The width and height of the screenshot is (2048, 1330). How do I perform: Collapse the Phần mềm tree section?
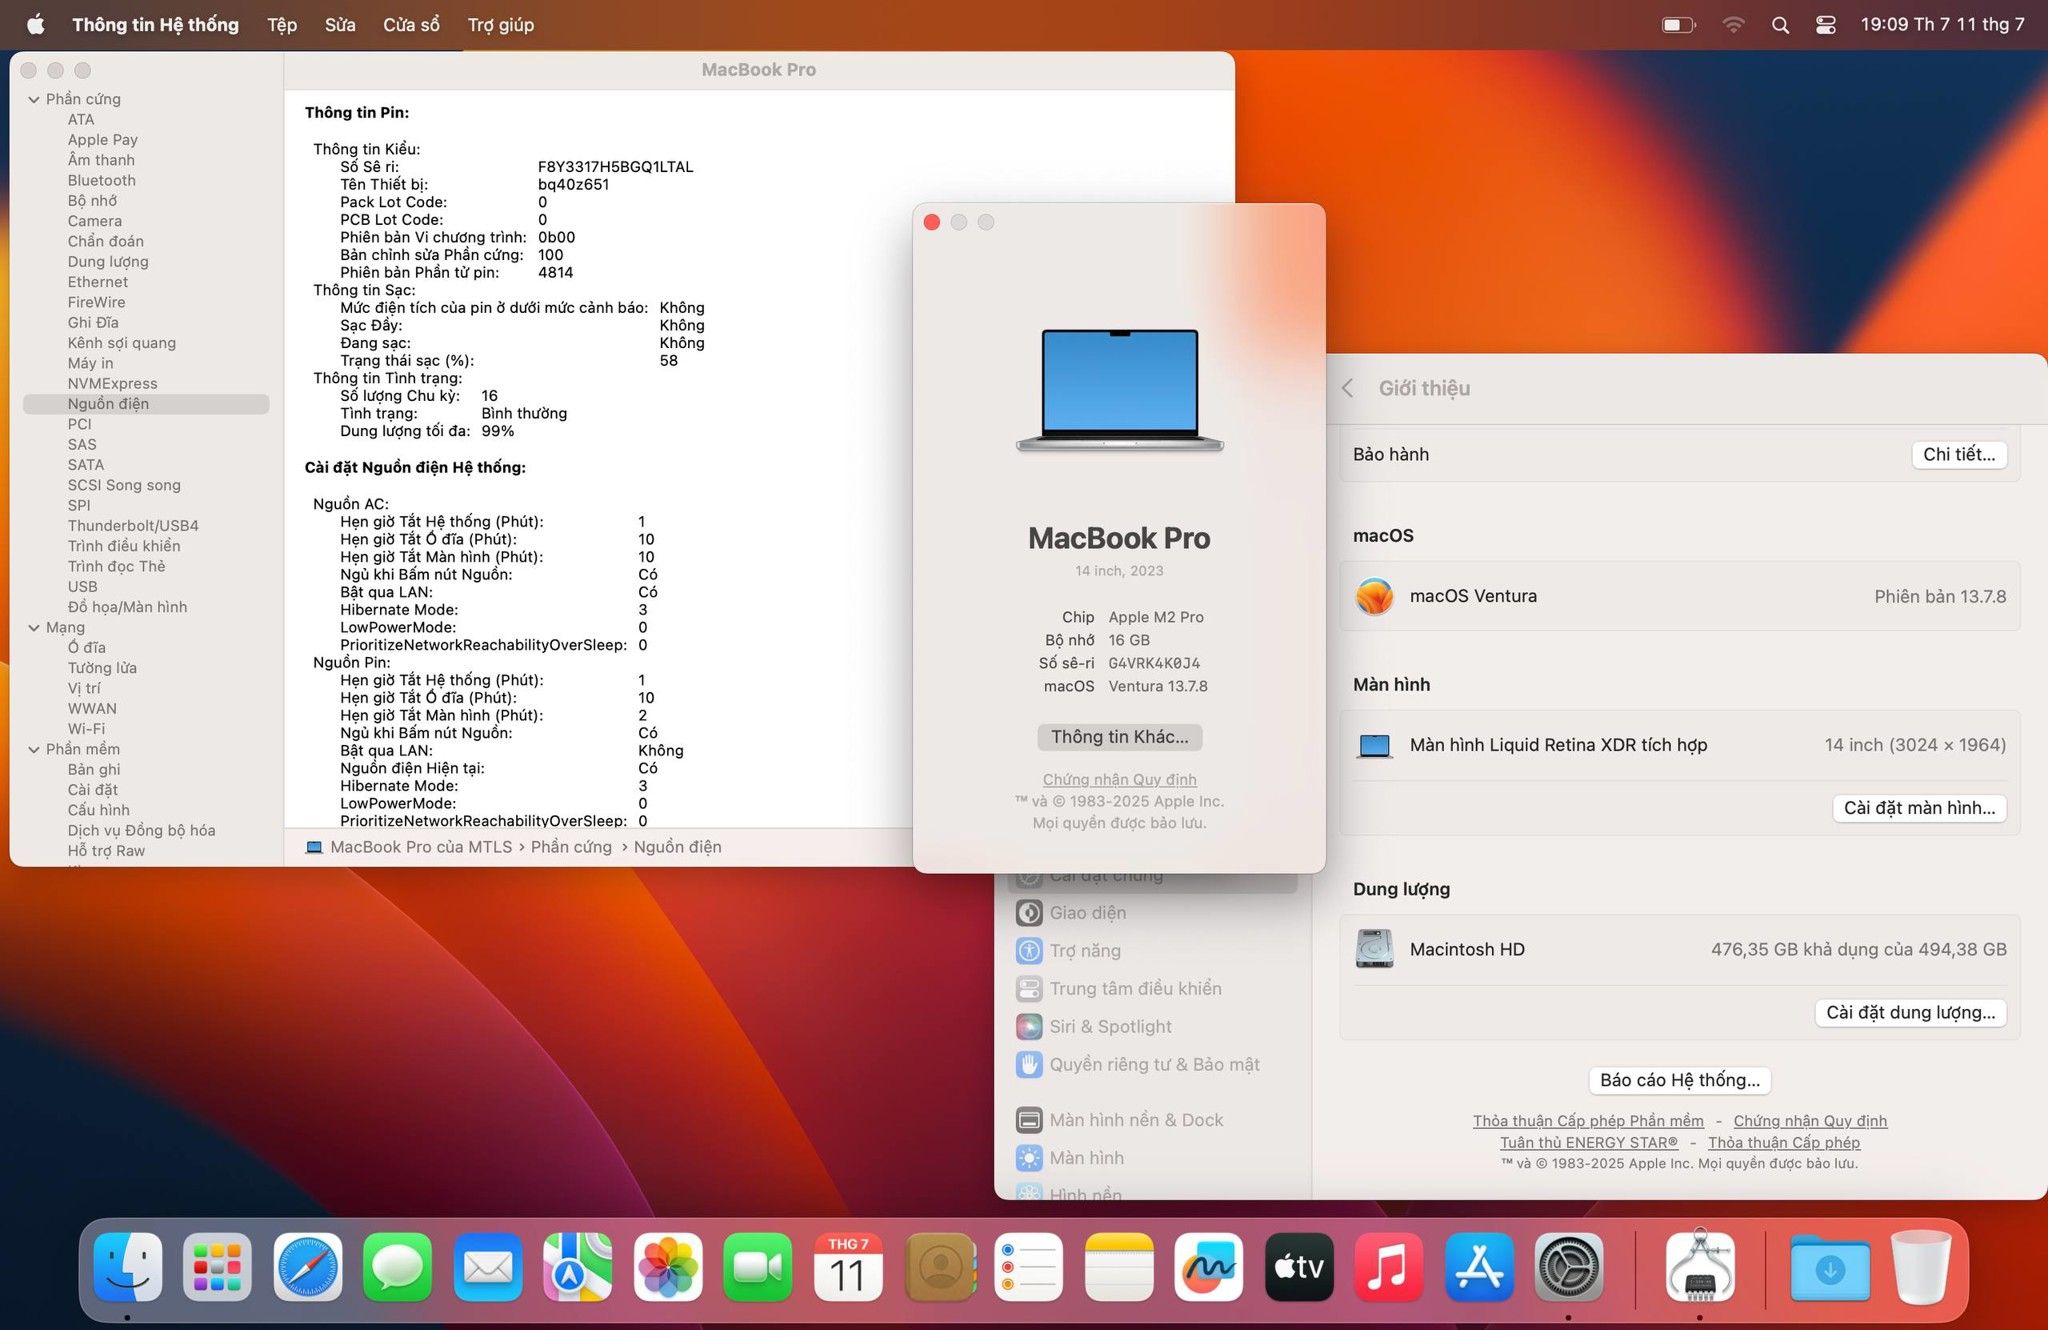coord(34,749)
